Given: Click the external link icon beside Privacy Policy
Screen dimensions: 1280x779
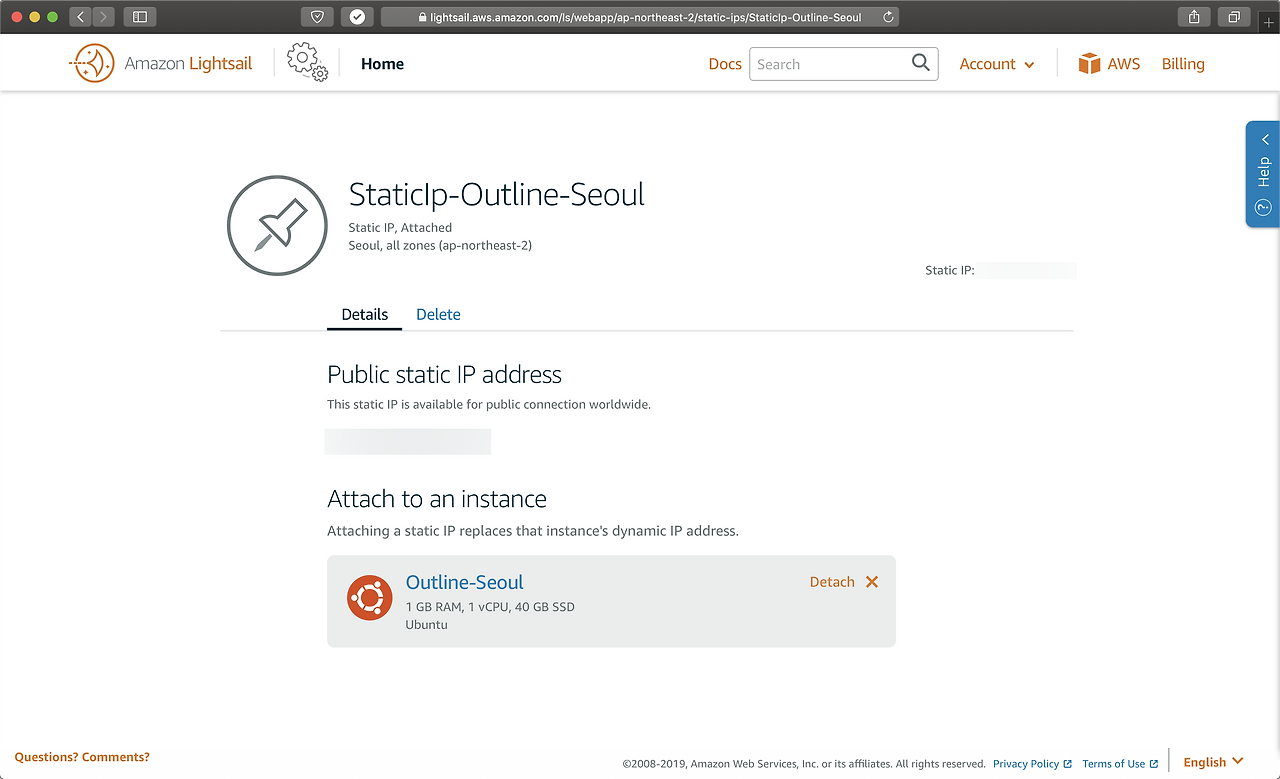Looking at the screenshot, I should 1068,764.
